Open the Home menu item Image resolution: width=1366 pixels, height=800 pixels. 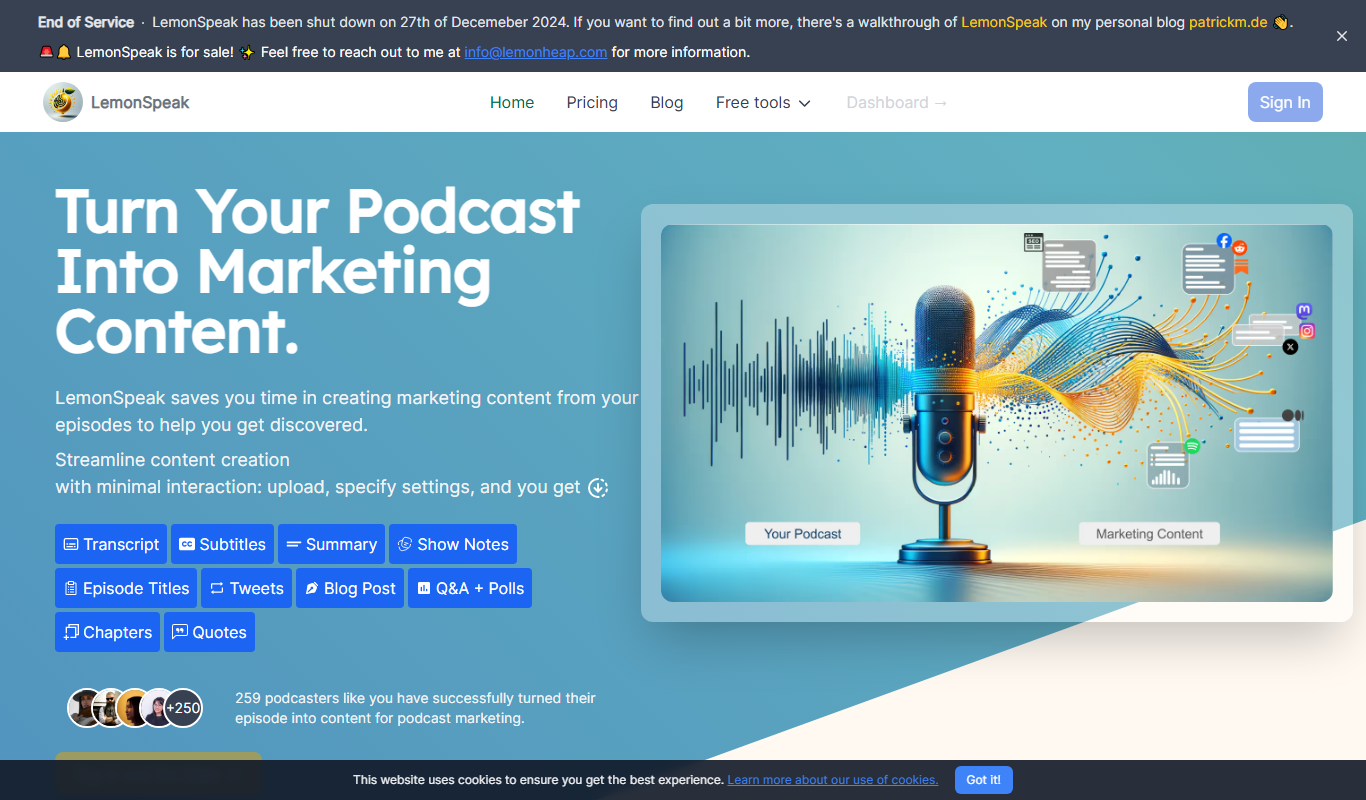[512, 102]
